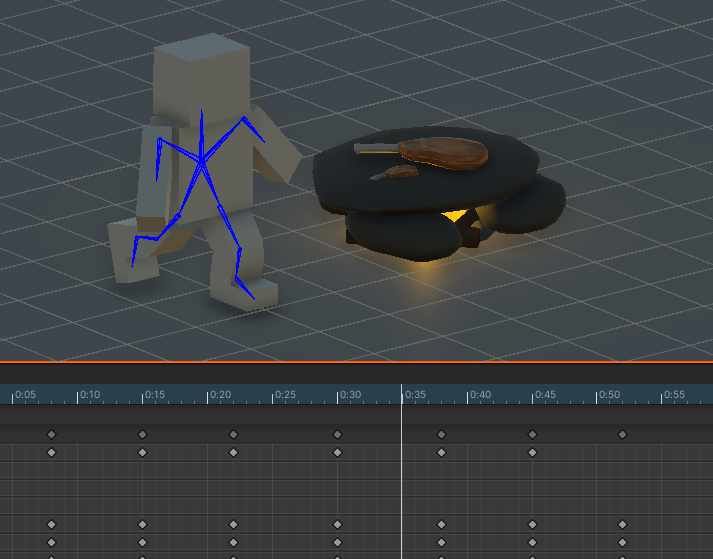Screen dimensions: 713x559
Task: Click the 0:05 mark on the timeline ruler
Action: tap(14, 395)
